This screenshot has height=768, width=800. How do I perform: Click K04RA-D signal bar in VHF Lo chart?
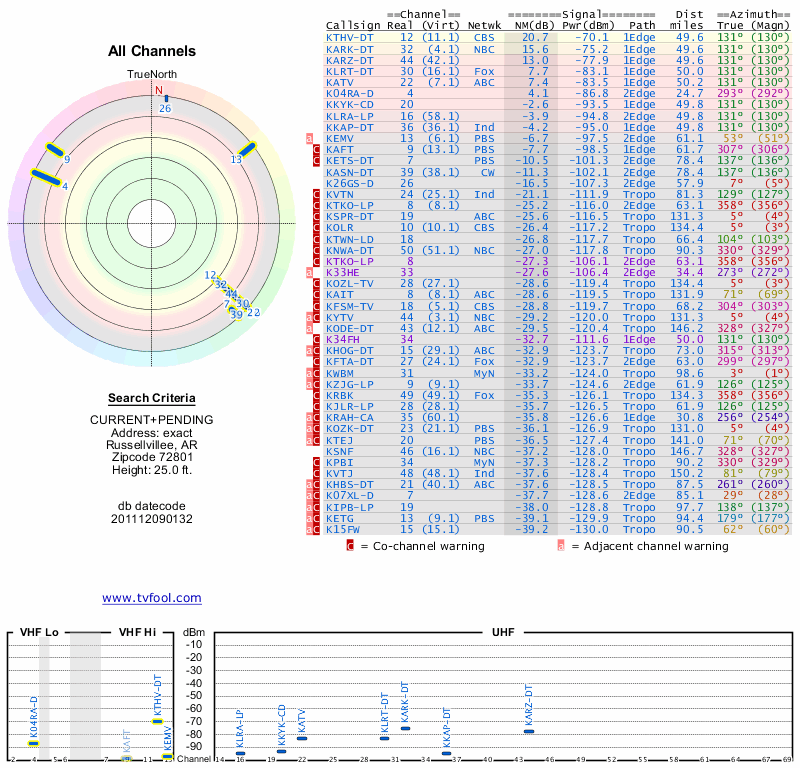click(x=34, y=743)
